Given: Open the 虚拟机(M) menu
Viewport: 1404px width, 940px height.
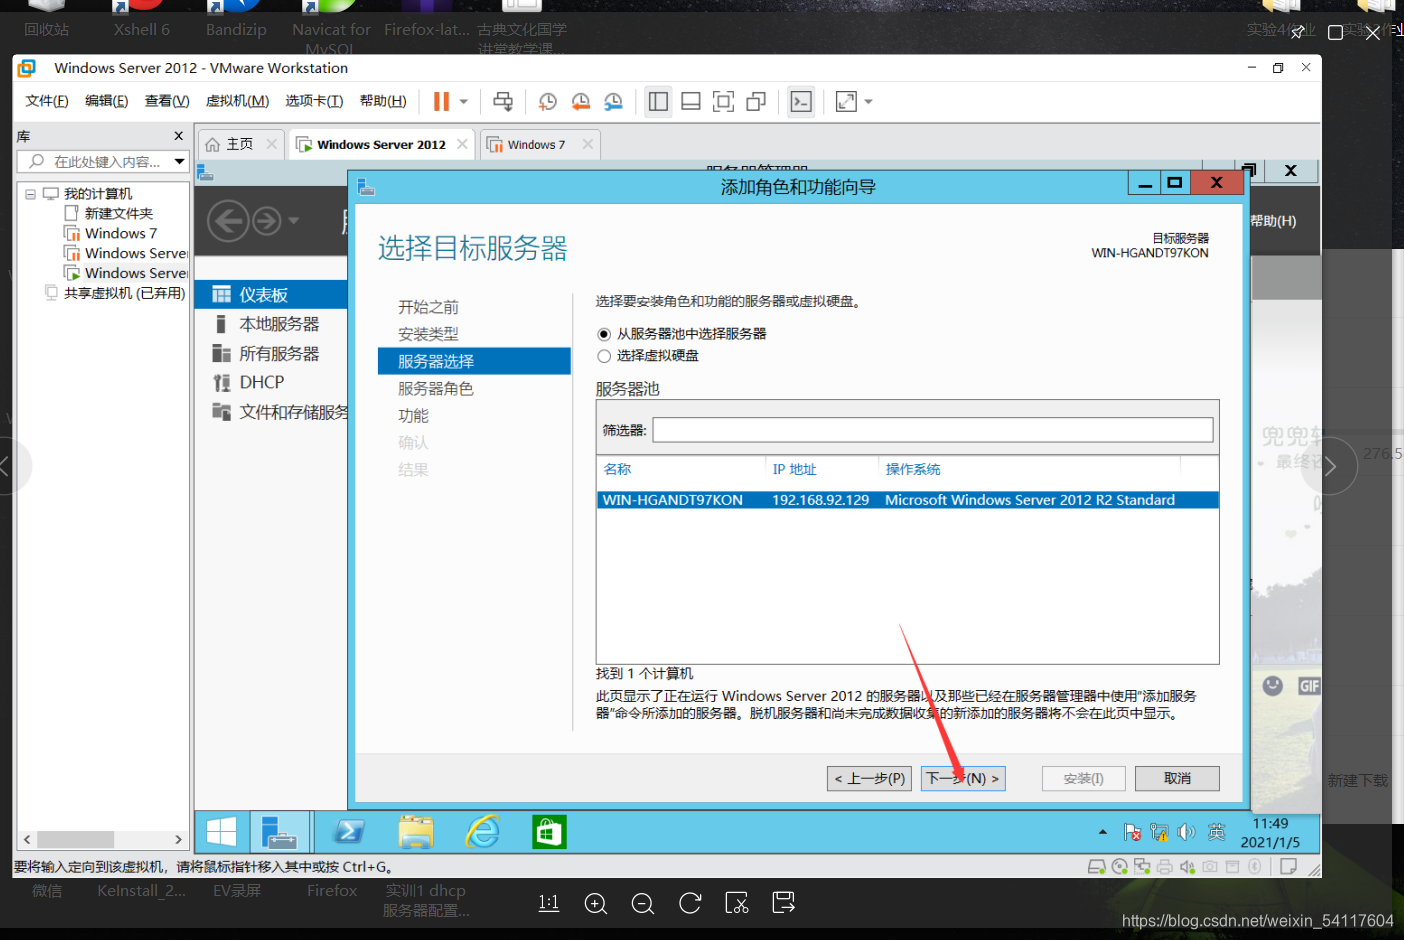Looking at the screenshot, I should click(237, 101).
